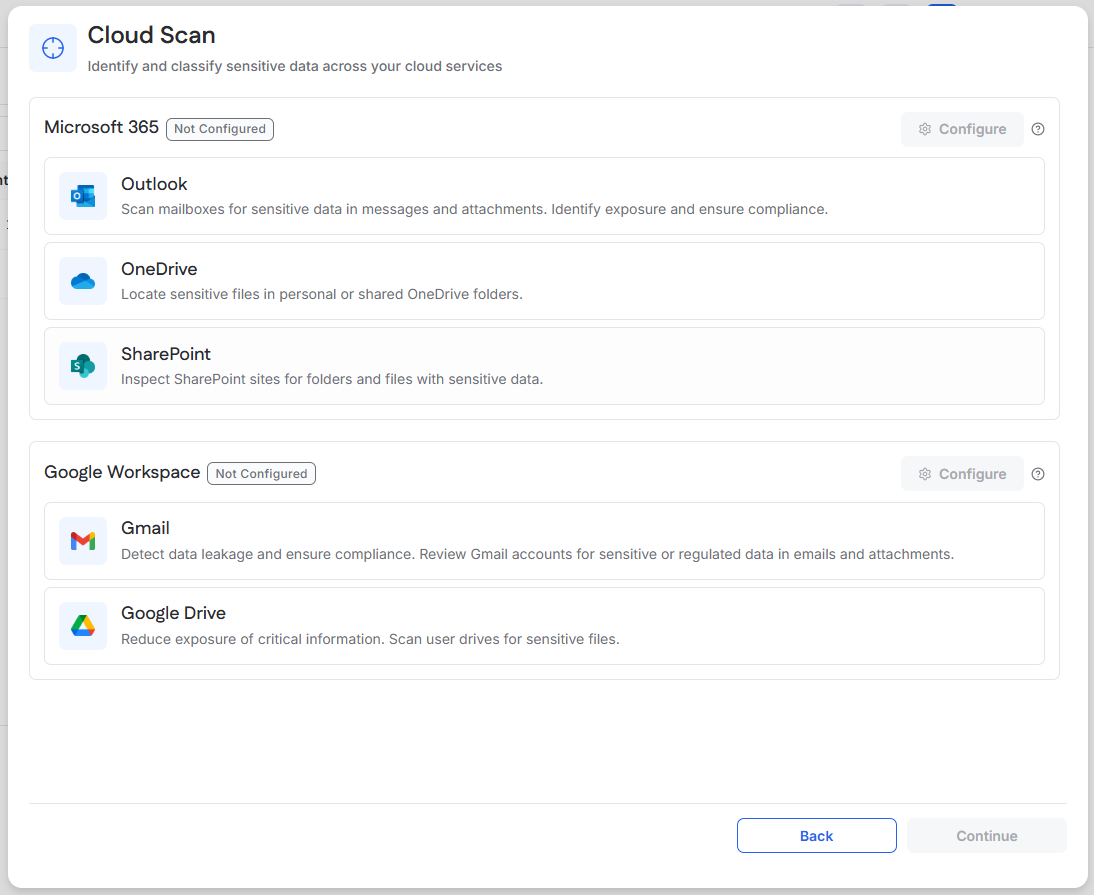Open help for Microsoft 365 section

click(1038, 129)
